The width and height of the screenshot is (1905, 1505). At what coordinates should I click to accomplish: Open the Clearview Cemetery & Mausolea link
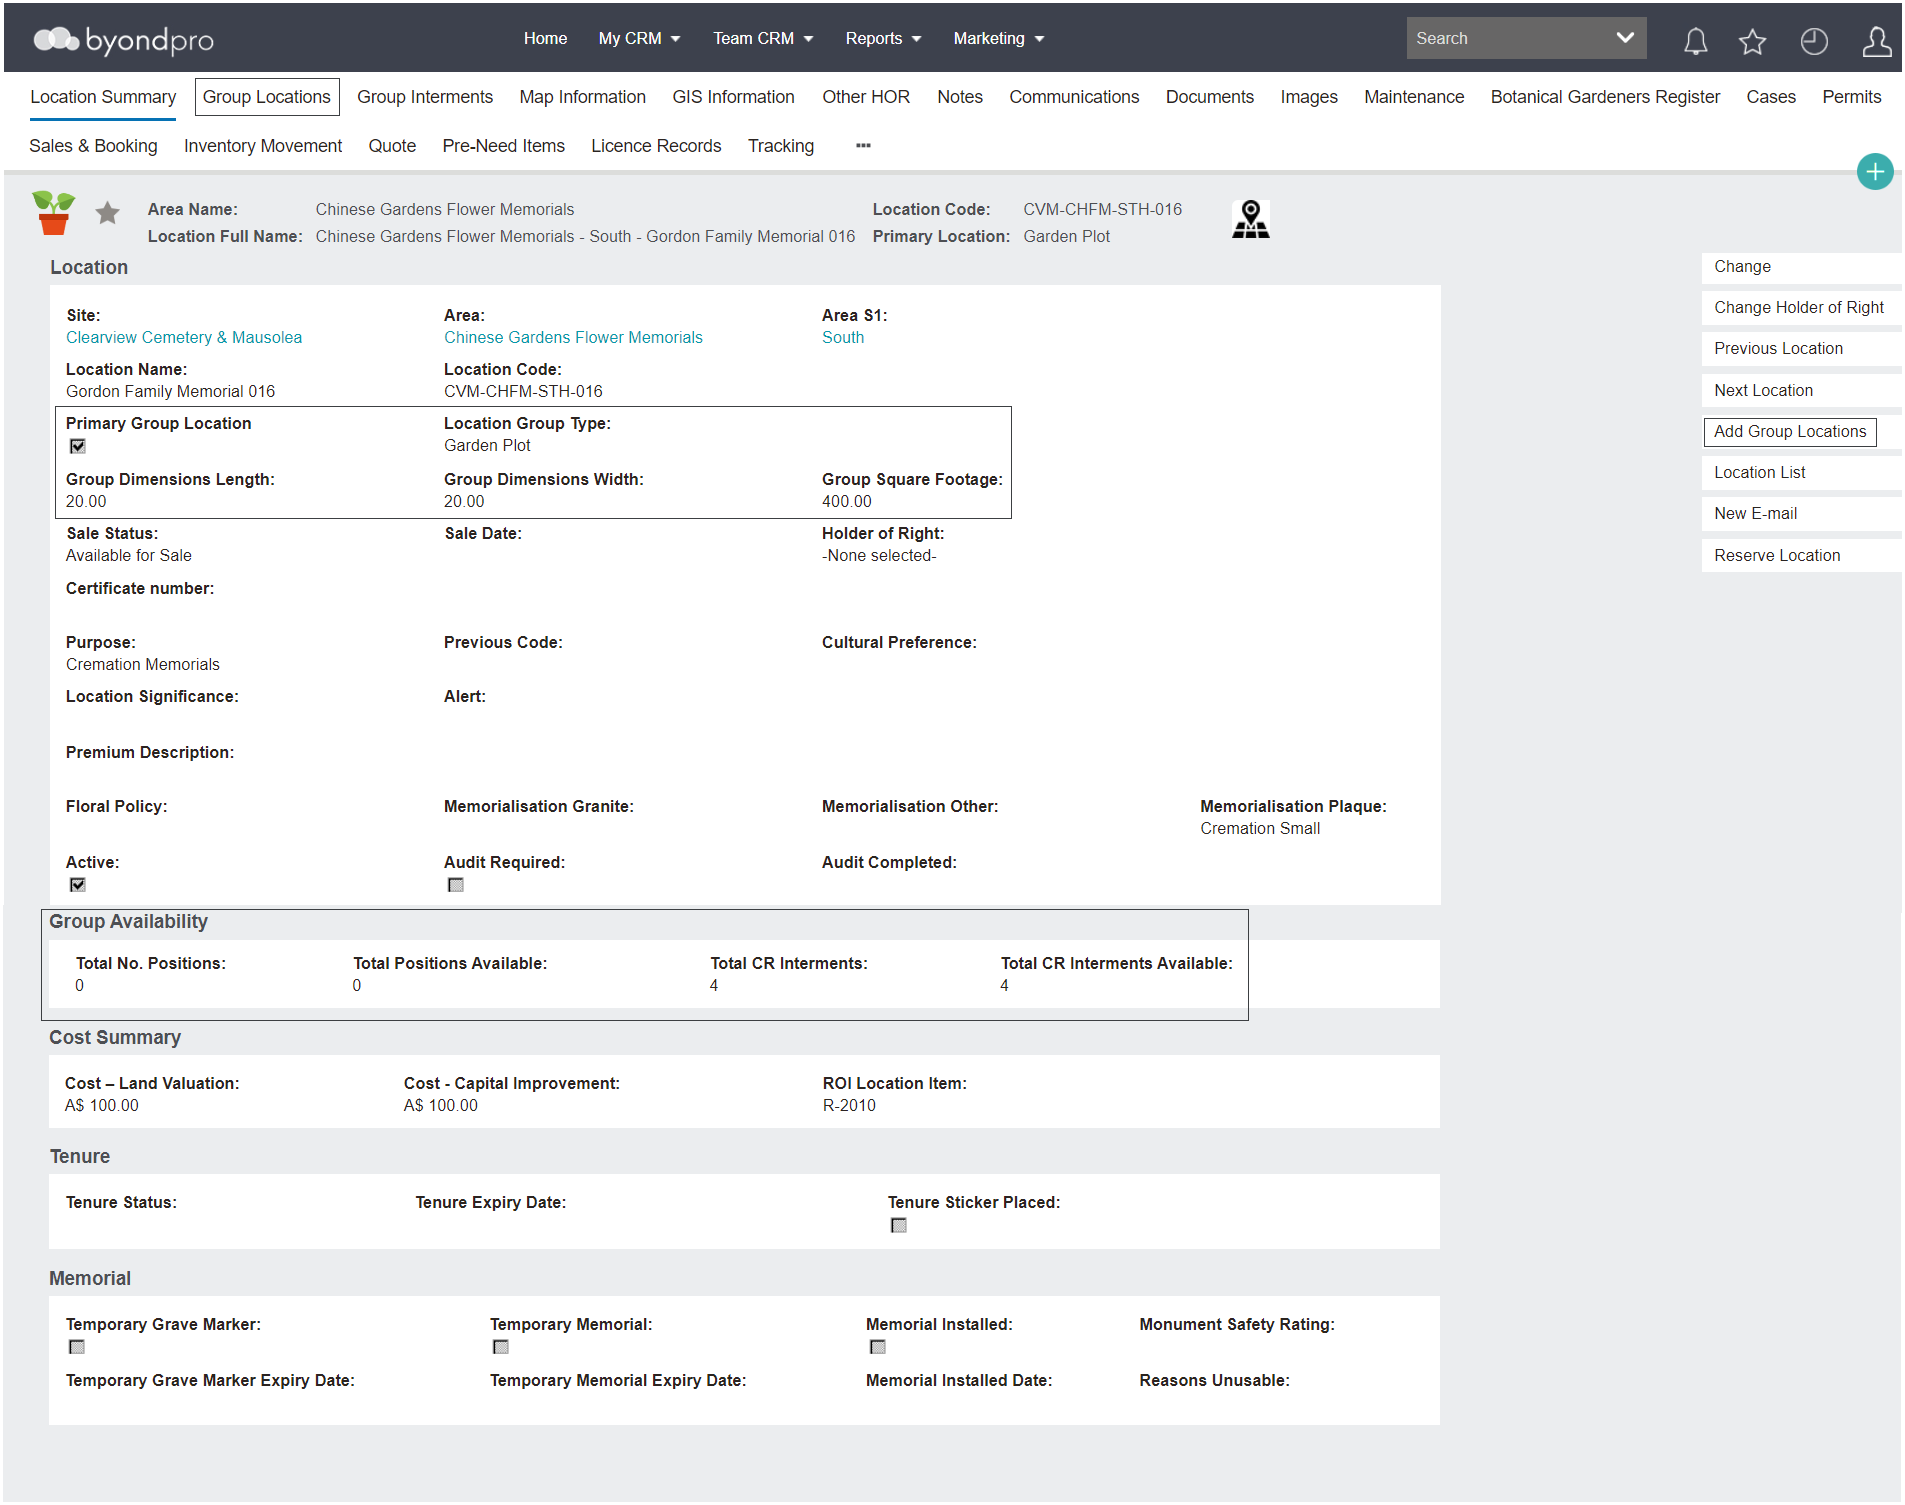(184, 338)
